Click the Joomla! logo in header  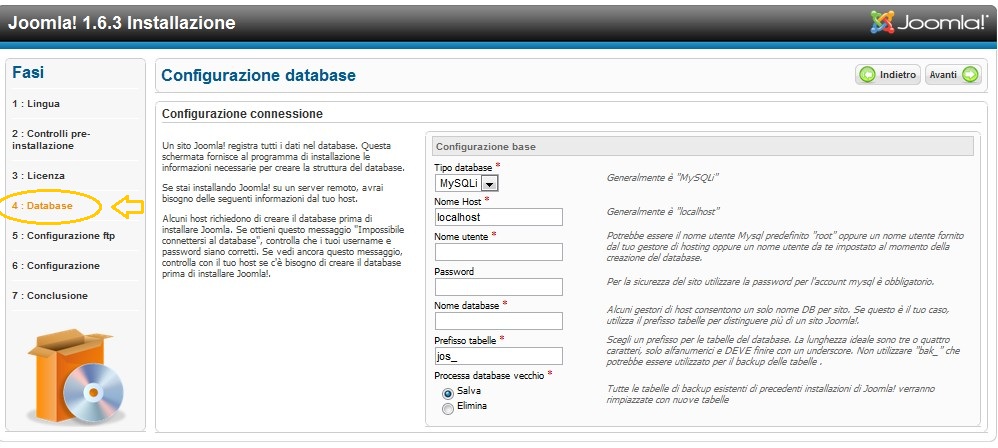pyautogui.click(x=931, y=22)
